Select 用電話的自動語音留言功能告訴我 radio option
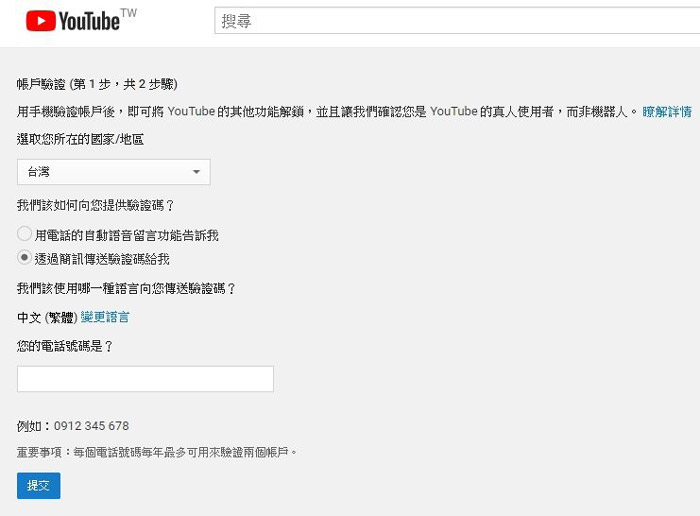700x516 pixels. (24, 233)
